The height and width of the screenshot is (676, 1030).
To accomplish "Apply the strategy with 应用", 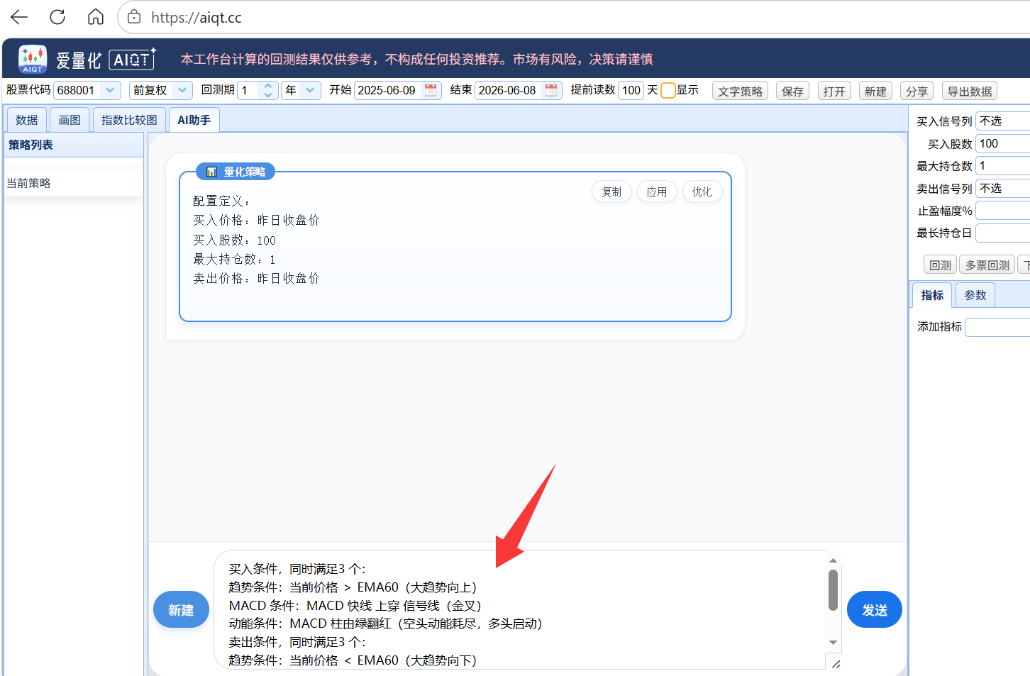I will (x=657, y=191).
